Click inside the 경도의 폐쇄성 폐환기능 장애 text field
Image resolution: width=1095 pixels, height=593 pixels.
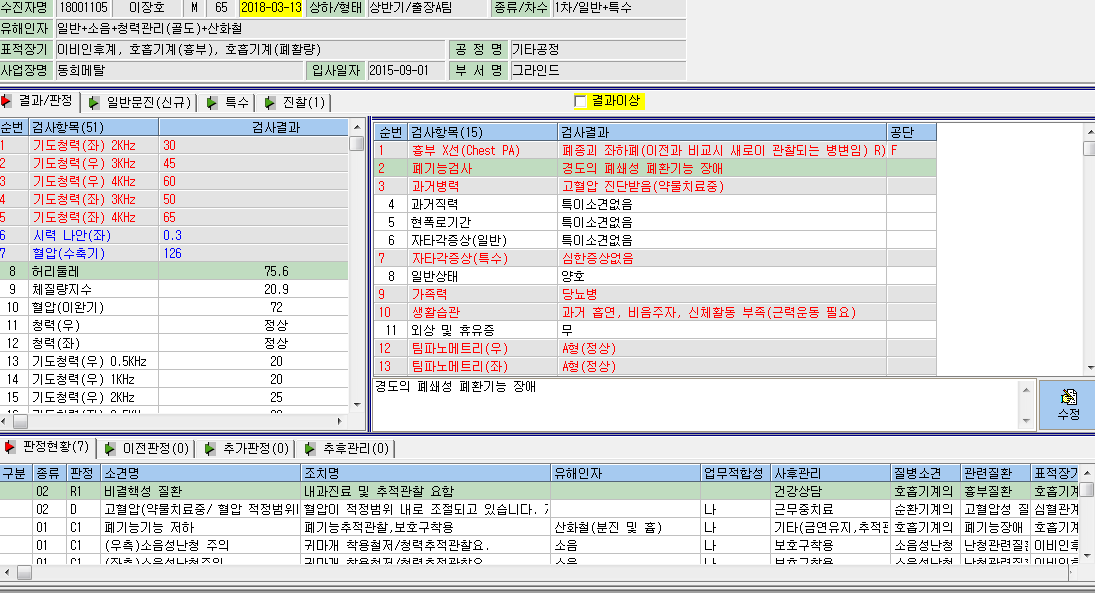tap(696, 404)
